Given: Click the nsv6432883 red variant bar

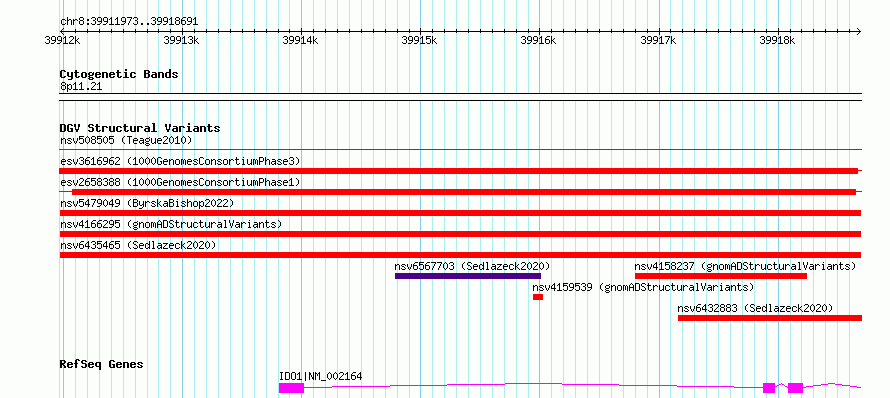Looking at the screenshot, I should (x=770, y=318).
